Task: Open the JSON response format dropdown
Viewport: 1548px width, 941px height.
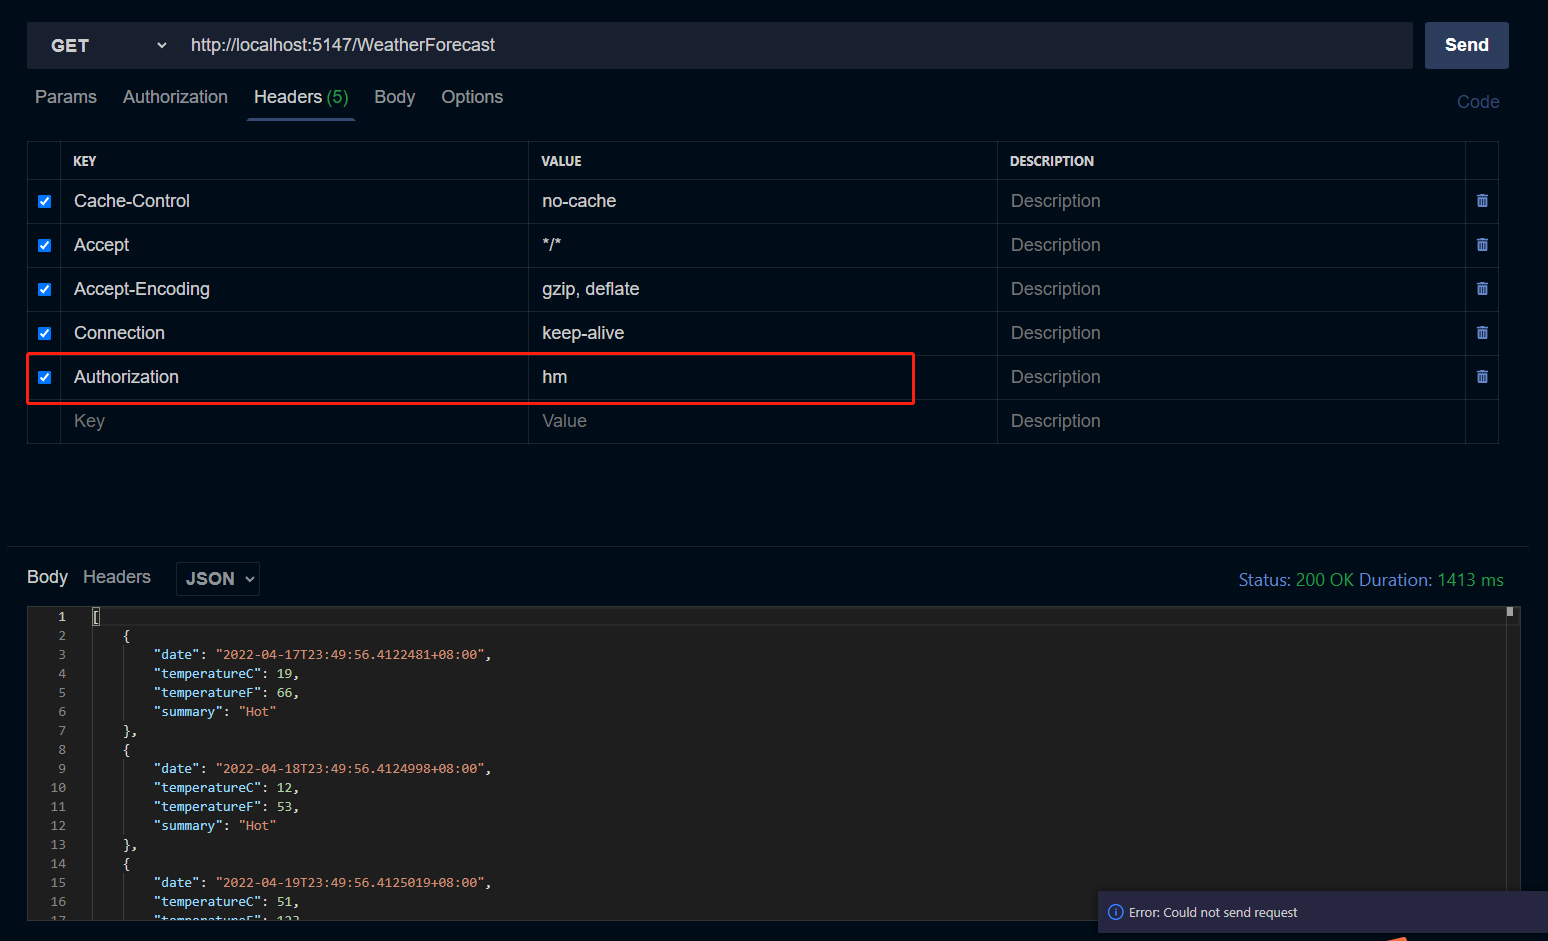Action: pos(217,578)
